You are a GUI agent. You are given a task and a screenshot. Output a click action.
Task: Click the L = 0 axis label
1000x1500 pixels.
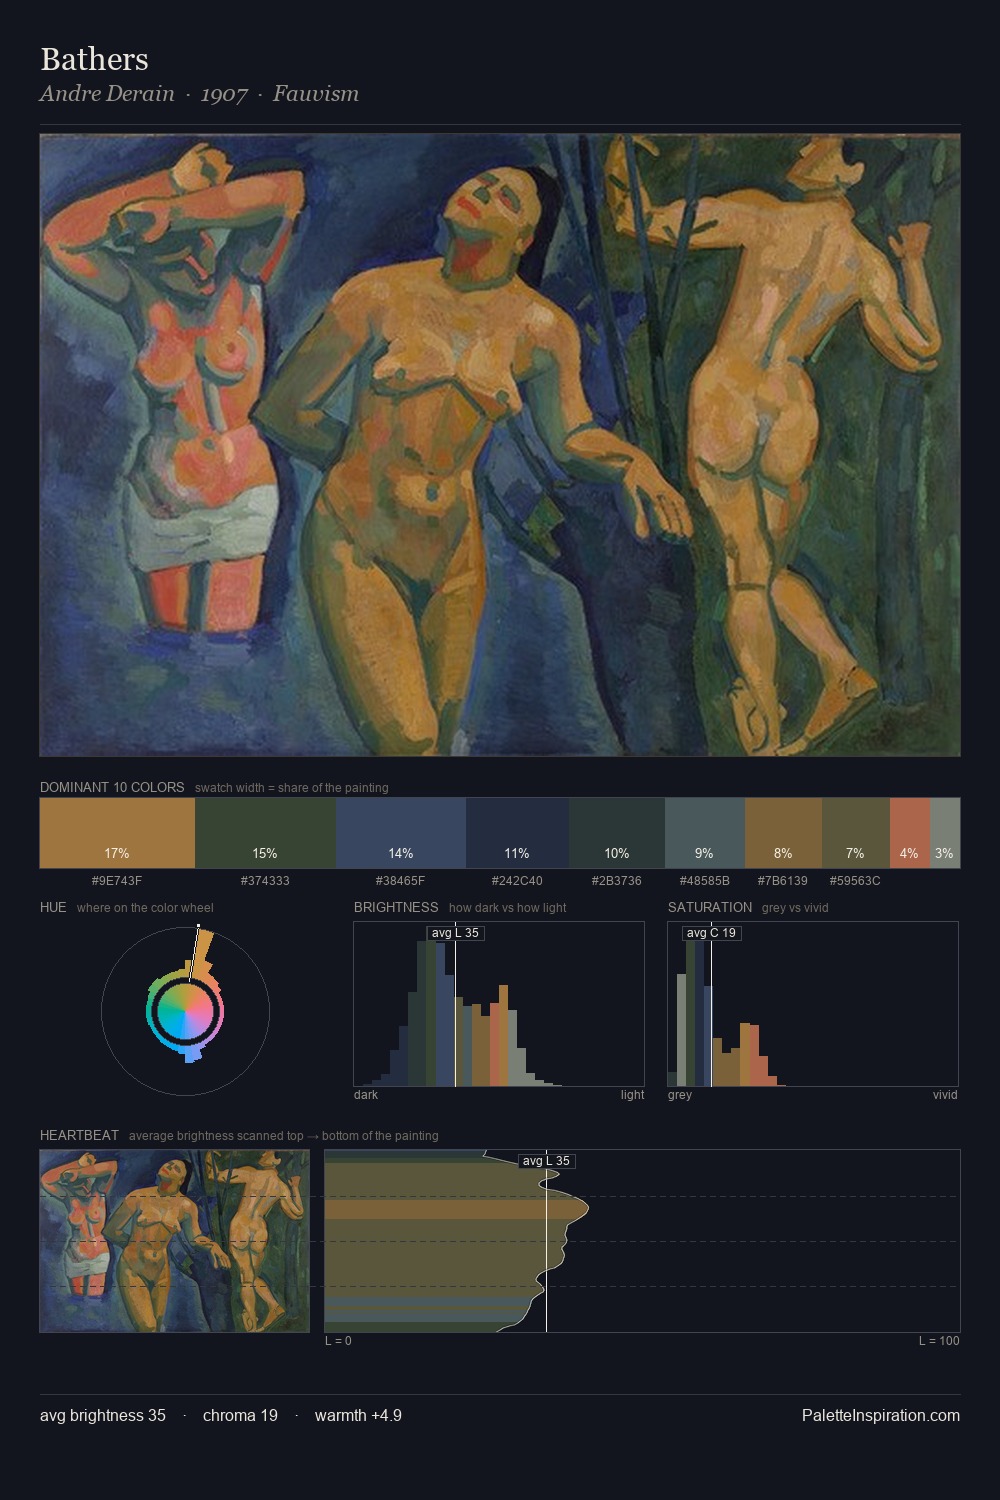pyautogui.click(x=338, y=1341)
